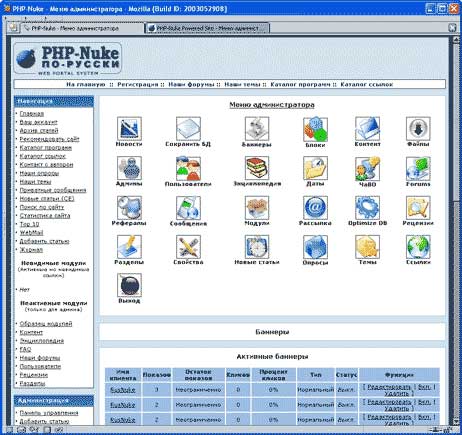462x435 pixels.
Task: Open the Наши опросы sidebar link
Action: 39,173
